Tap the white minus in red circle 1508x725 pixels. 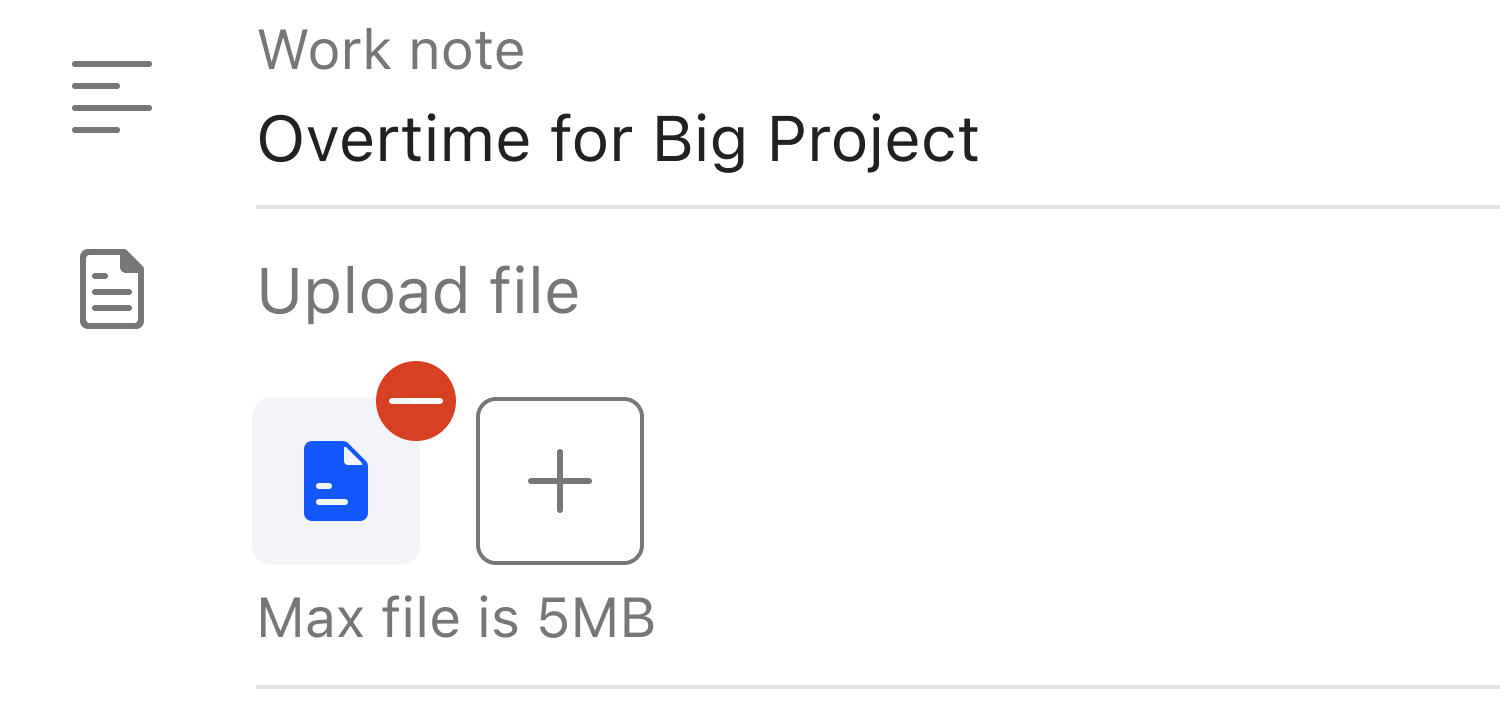pyautogui.click(x=416, y=401)
